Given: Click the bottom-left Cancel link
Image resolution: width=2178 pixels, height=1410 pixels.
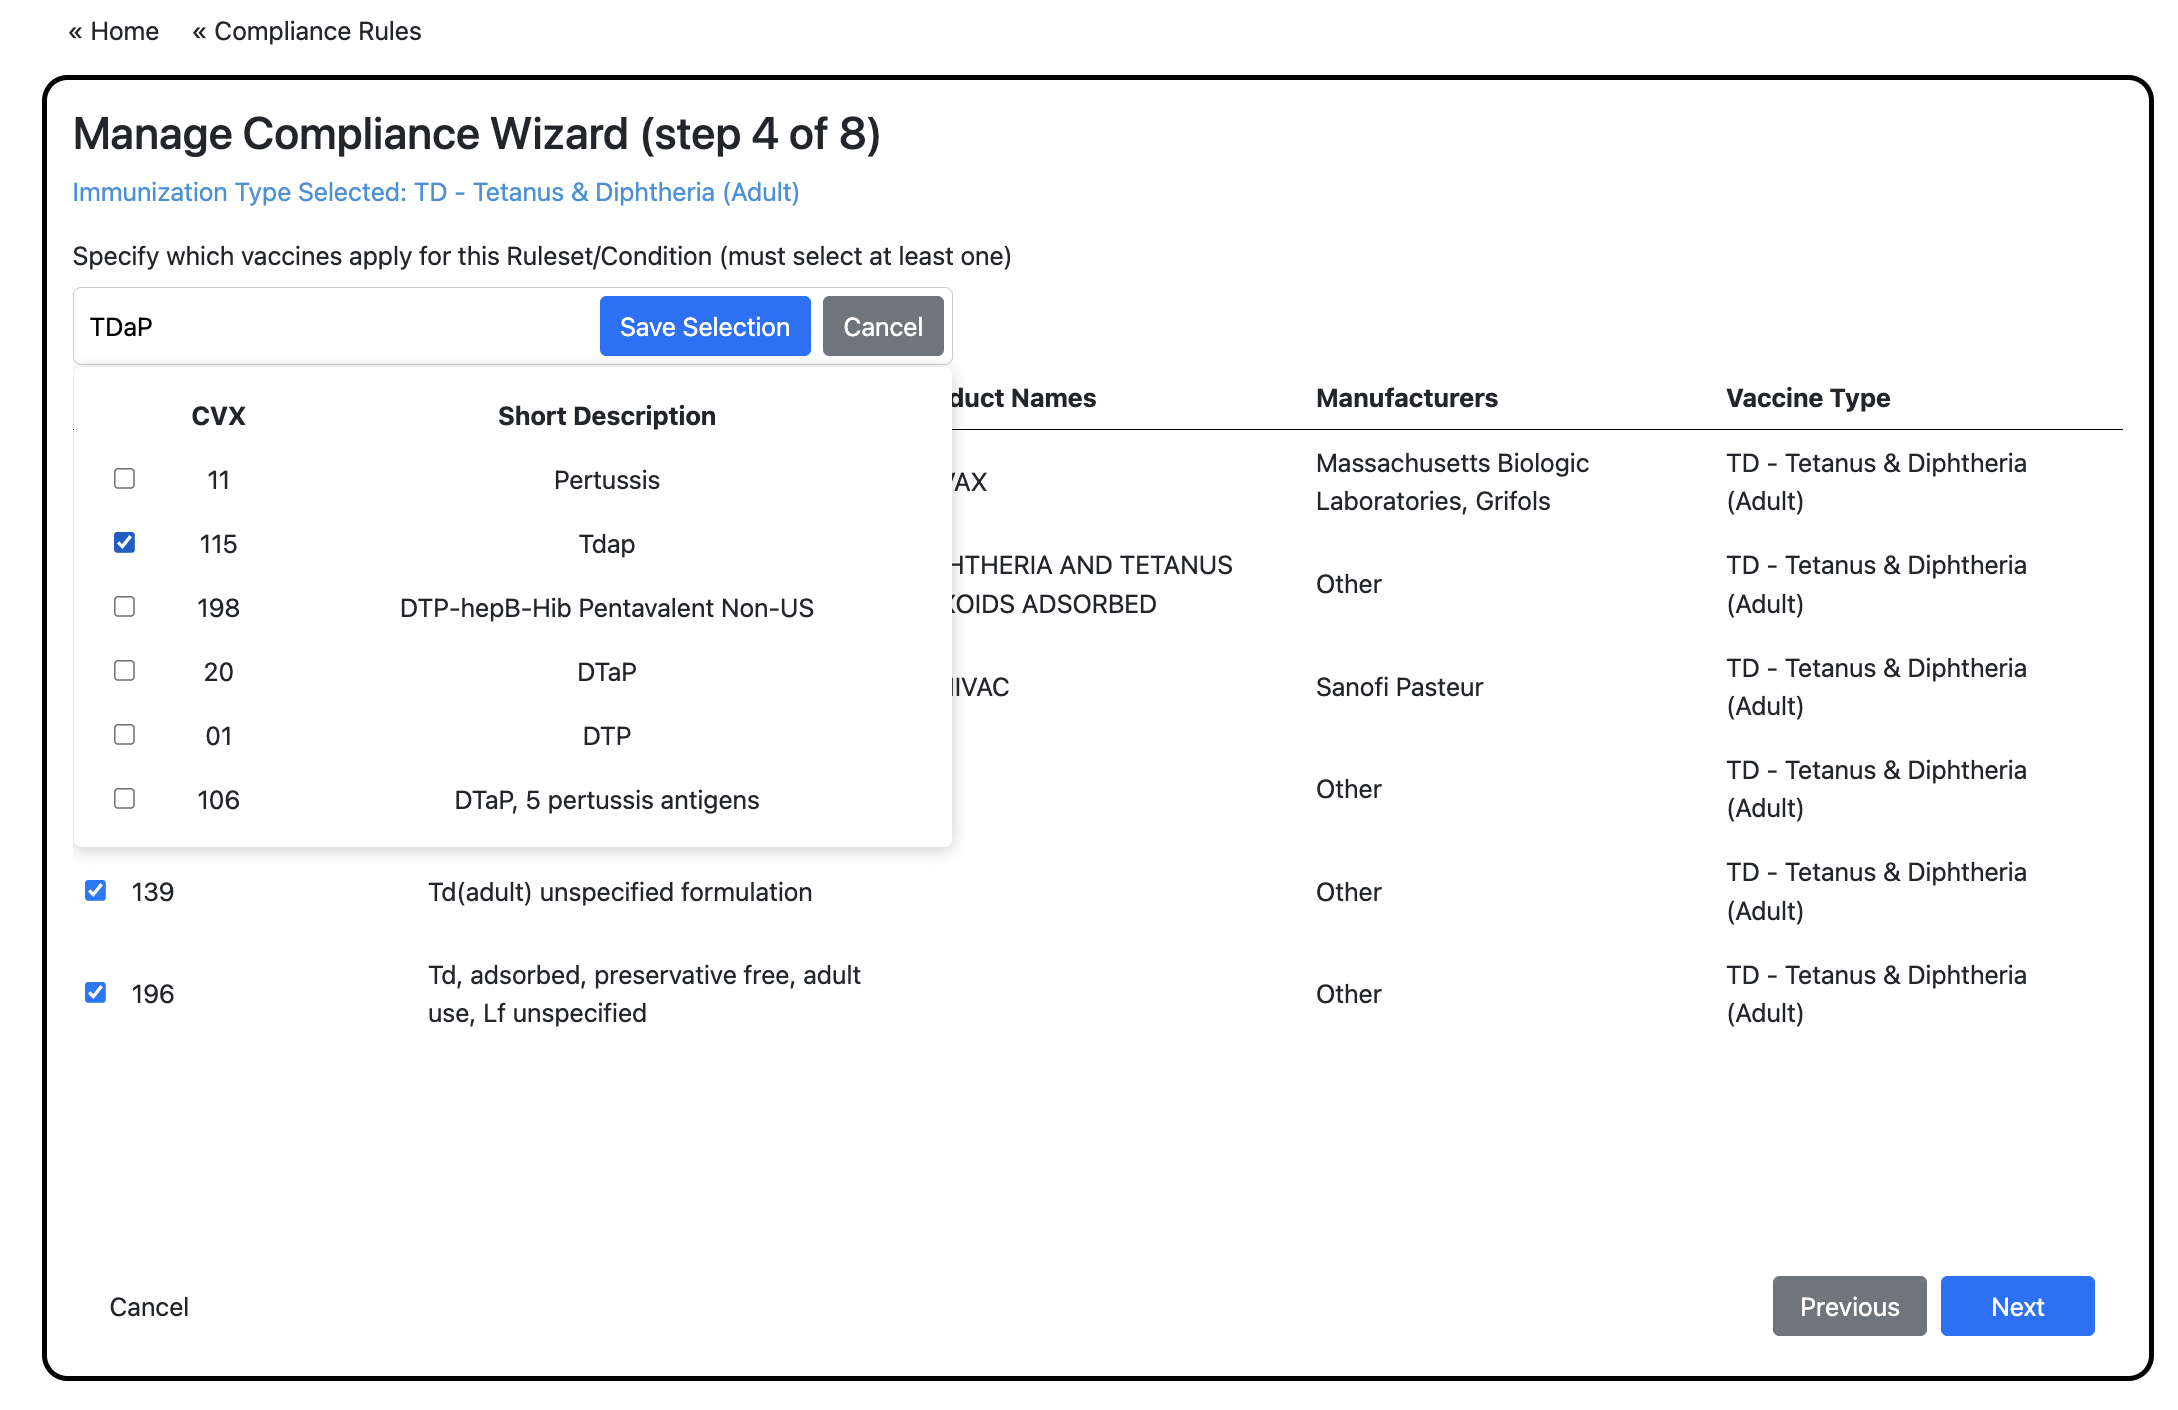Looking at the screenshot, I should (149, 1307).
